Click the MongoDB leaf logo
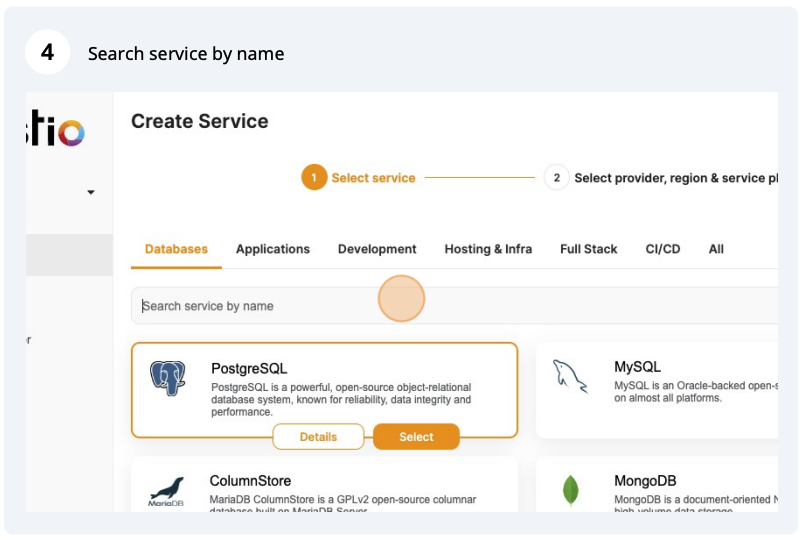The height and width of the screenshot is (540, 804). coord(571,490)
